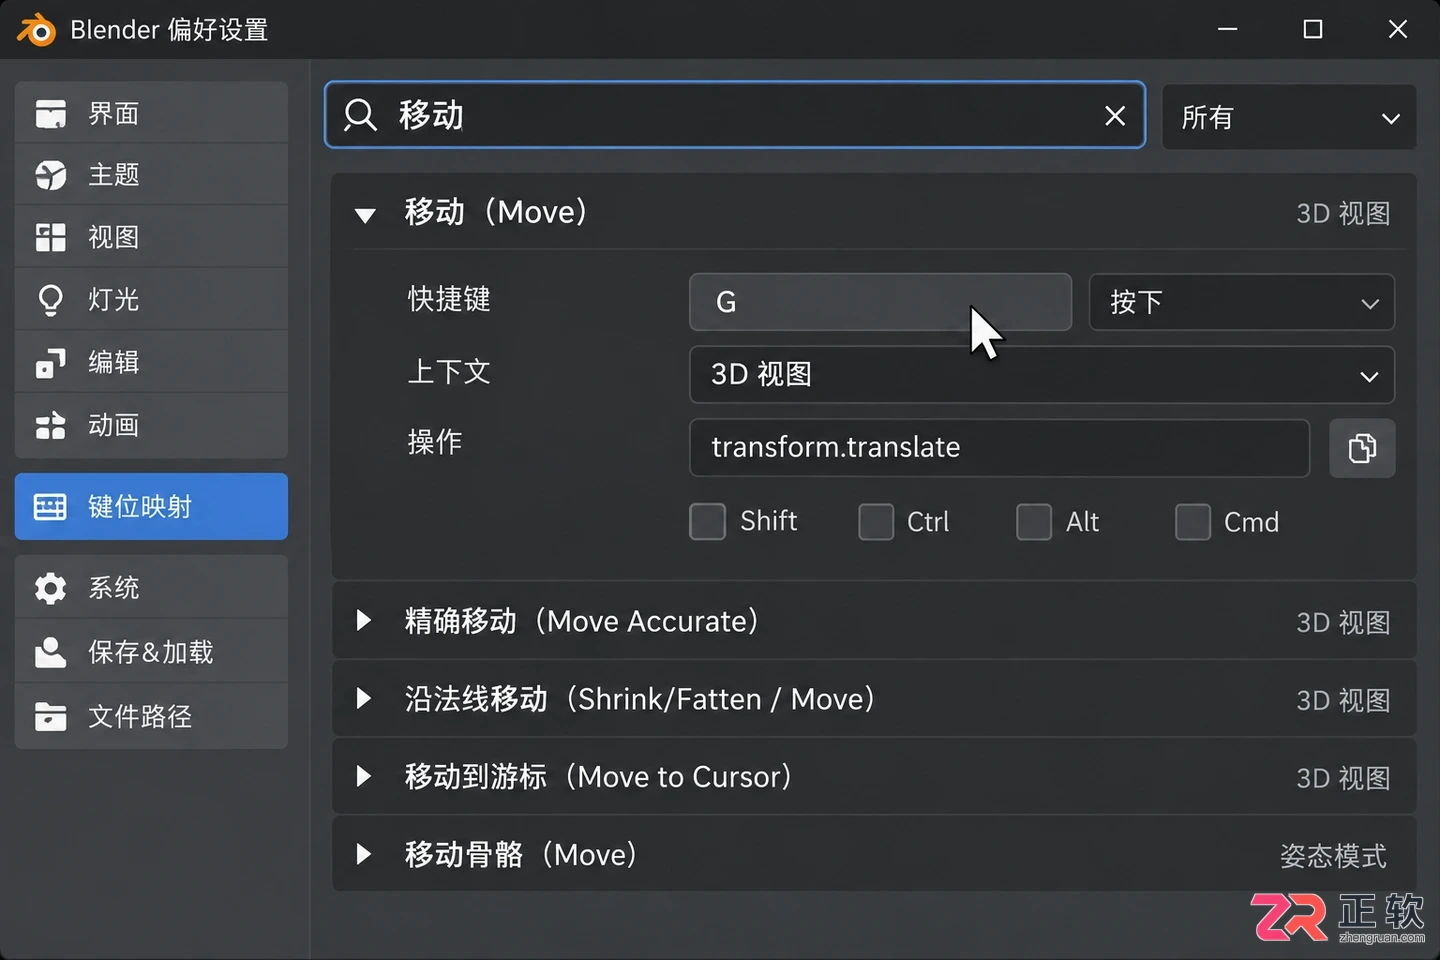
Task: Click the 灯光 lightbulb icon
Action: 50,300
